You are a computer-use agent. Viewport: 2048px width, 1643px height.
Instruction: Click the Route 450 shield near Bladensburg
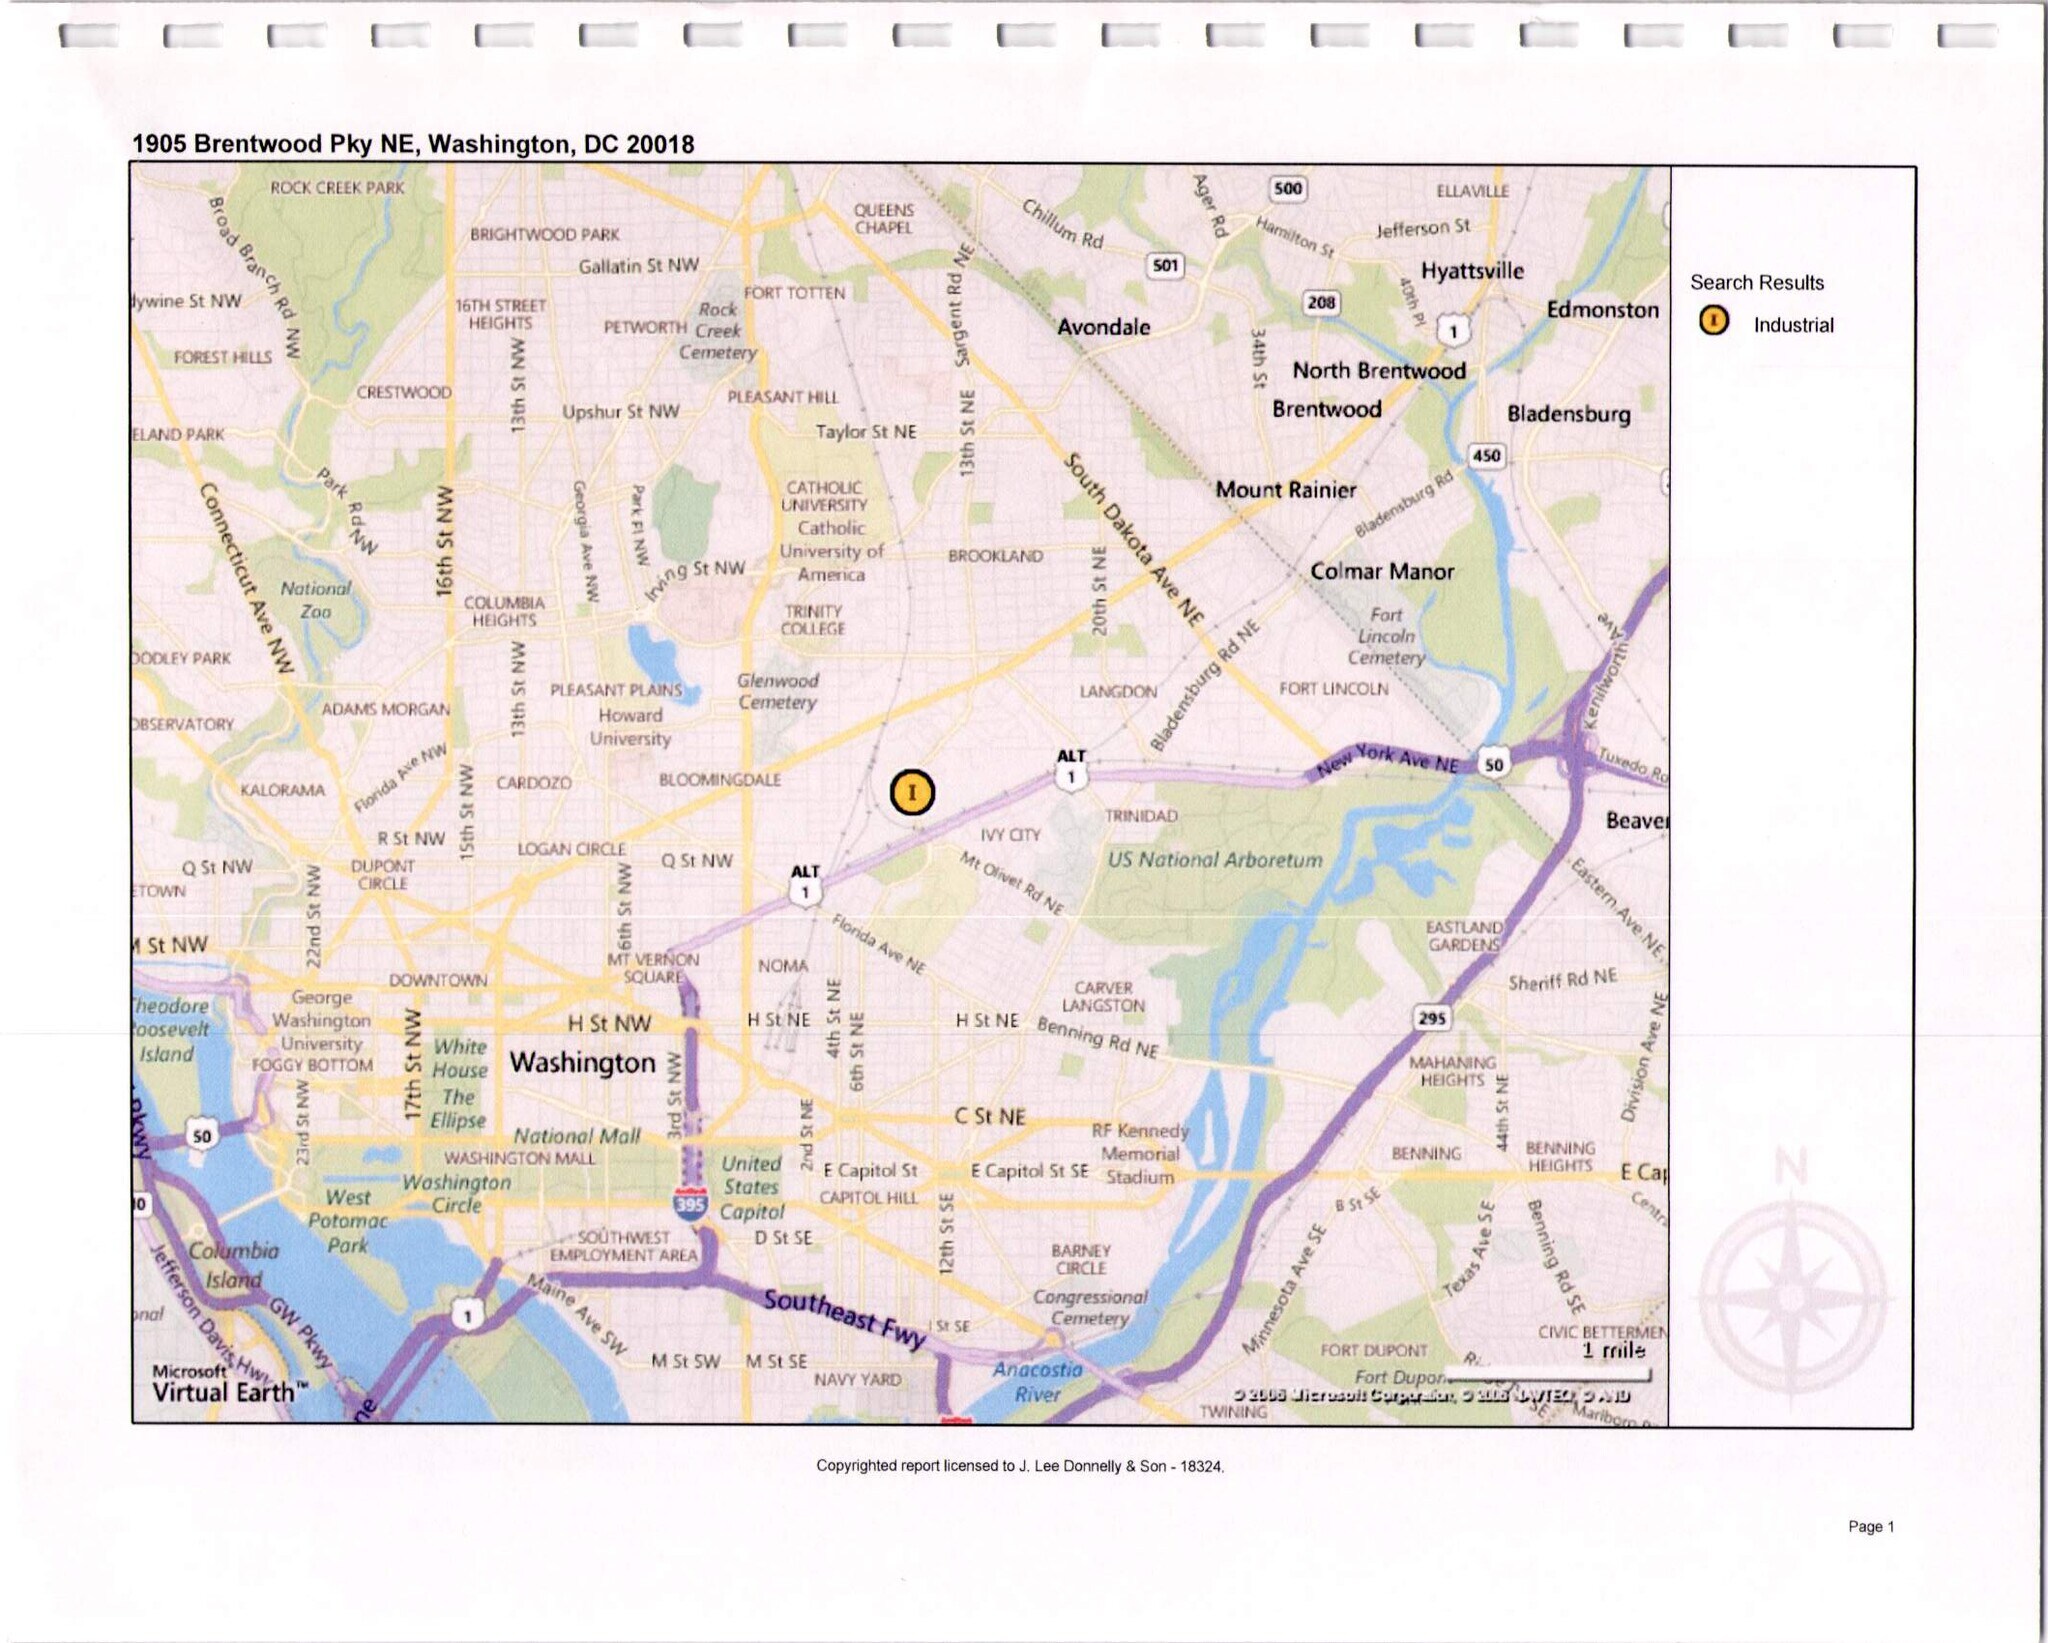click(x=1486, y=455)
